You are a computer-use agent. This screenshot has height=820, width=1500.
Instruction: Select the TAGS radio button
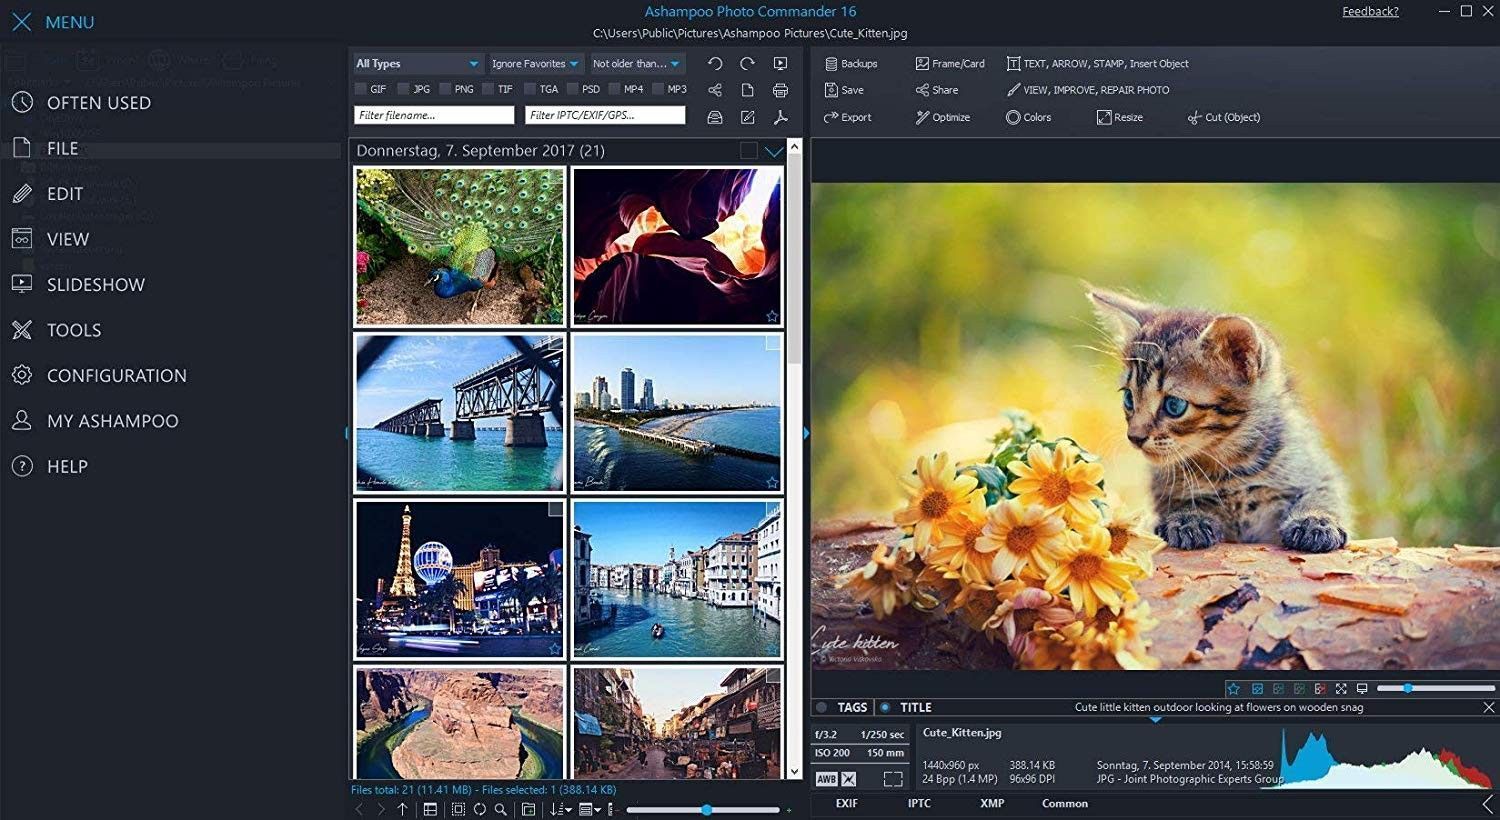(822, 707)
